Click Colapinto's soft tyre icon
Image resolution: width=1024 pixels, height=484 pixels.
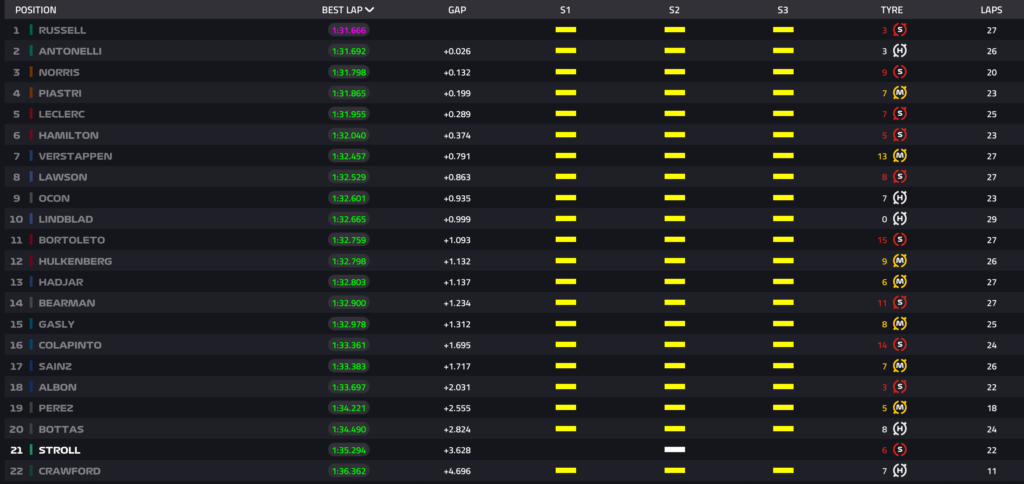(900, 345)
